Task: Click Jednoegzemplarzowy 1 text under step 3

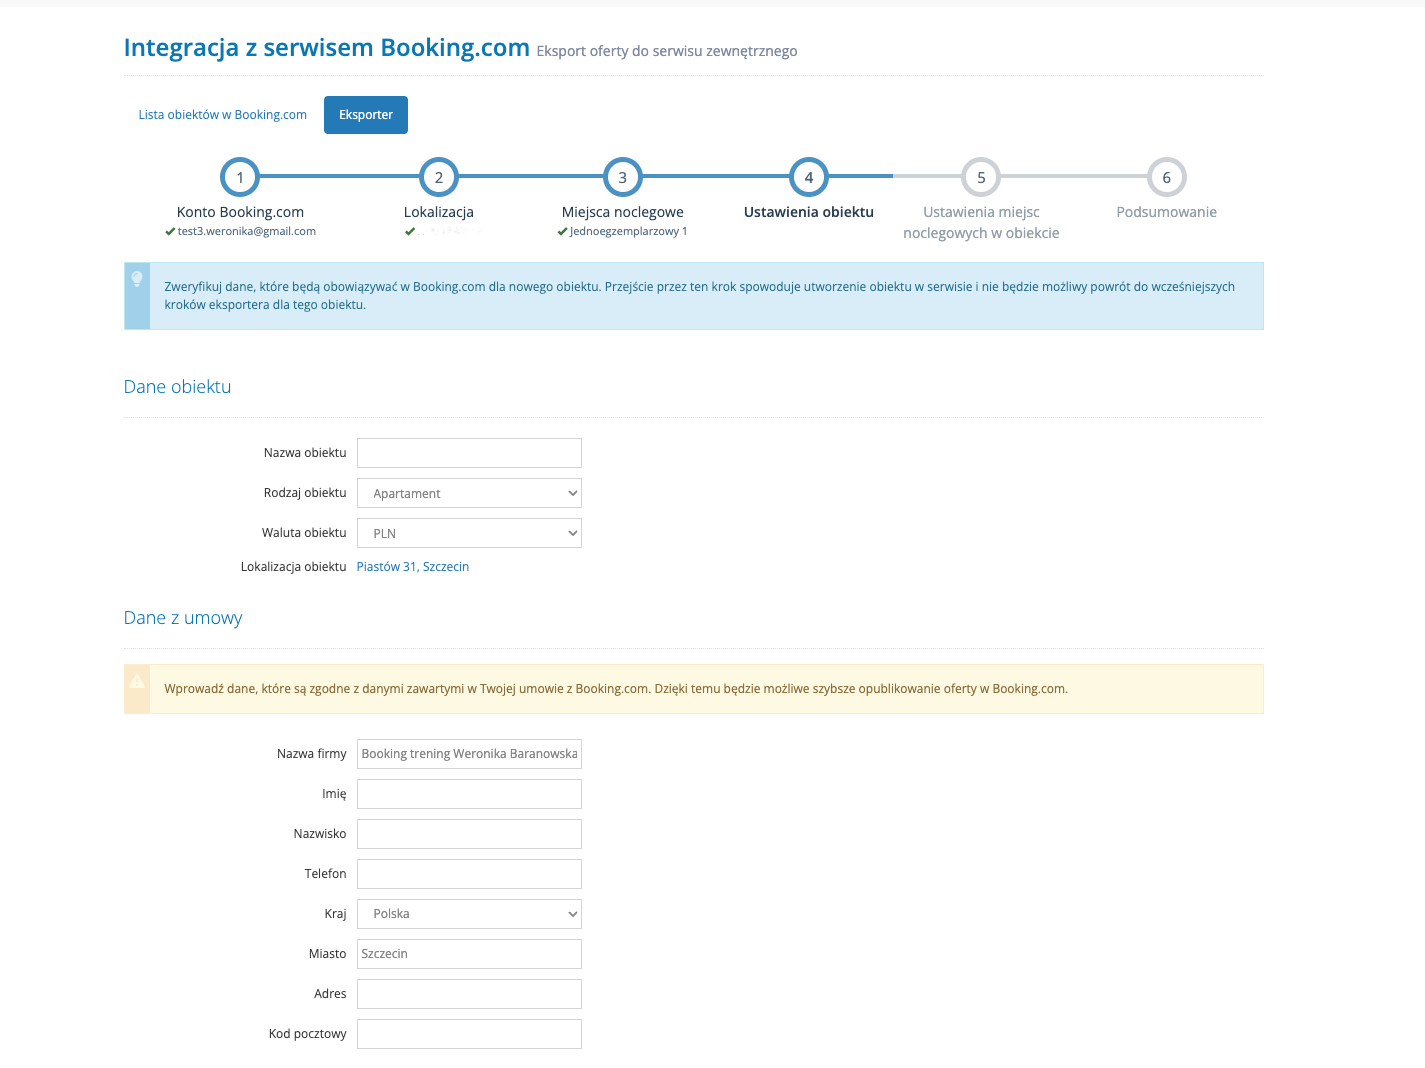Action: click(629, 231)
